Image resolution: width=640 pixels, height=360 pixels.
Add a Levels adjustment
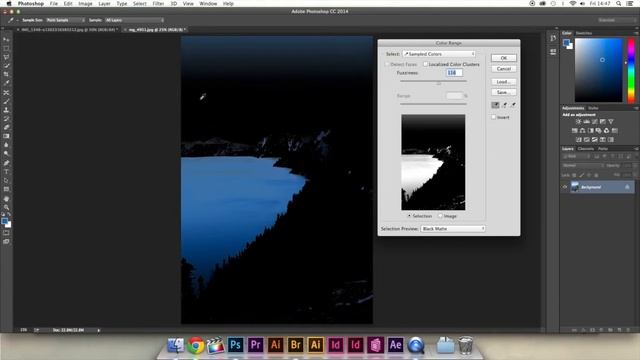[587, 122]
